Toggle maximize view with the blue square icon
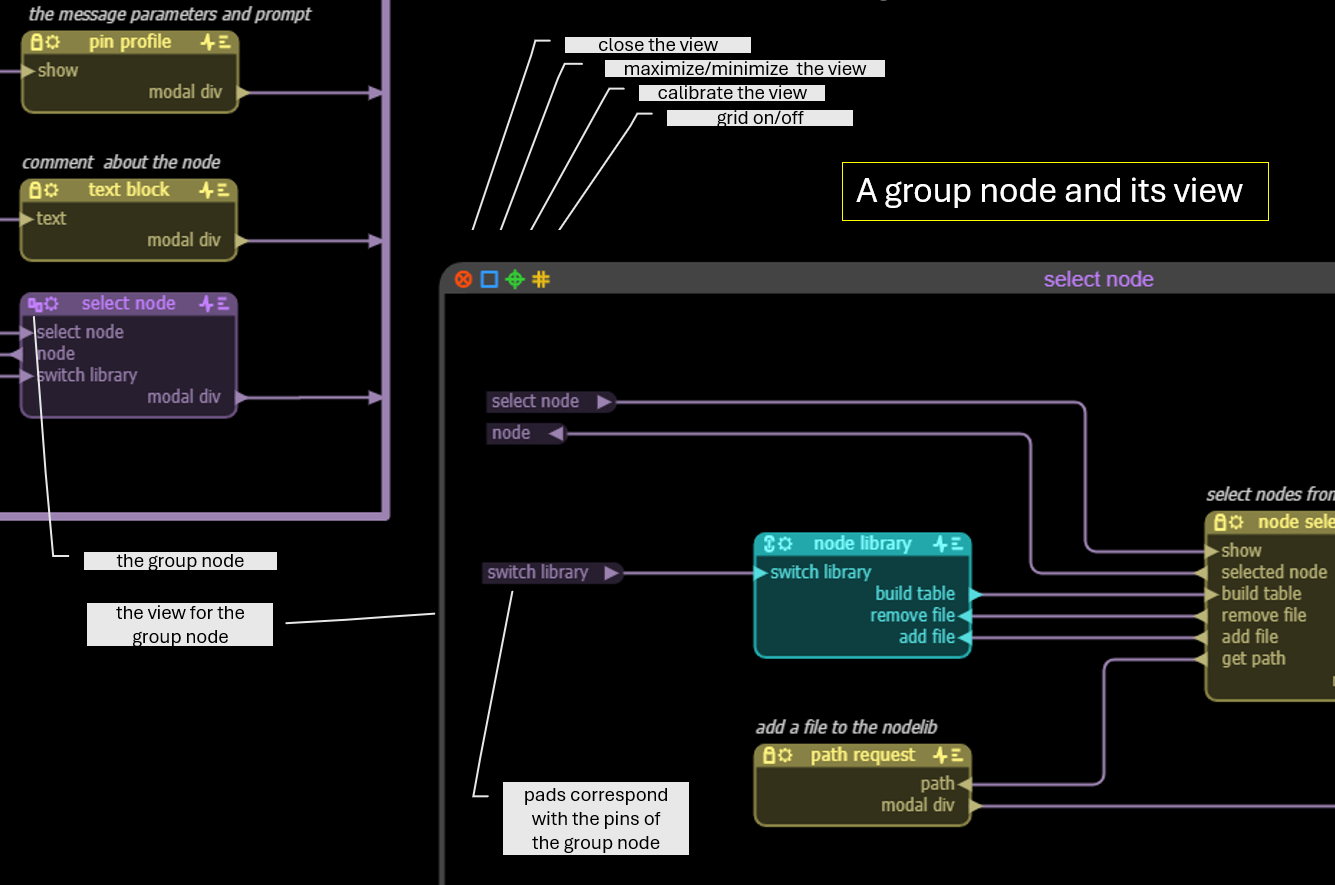This screenshot has width=1335, height=885. tap(489, 280)
